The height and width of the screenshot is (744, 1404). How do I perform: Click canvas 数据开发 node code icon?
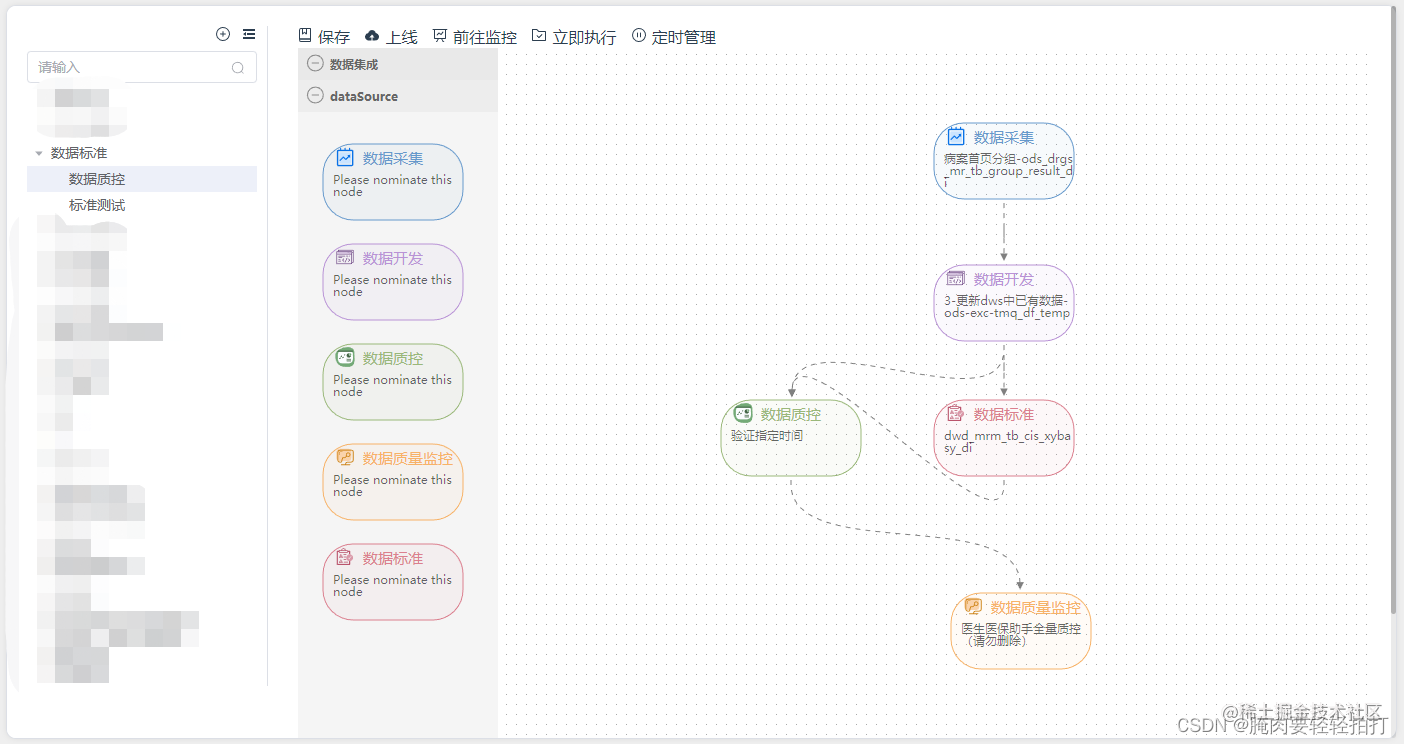(956, 278)
